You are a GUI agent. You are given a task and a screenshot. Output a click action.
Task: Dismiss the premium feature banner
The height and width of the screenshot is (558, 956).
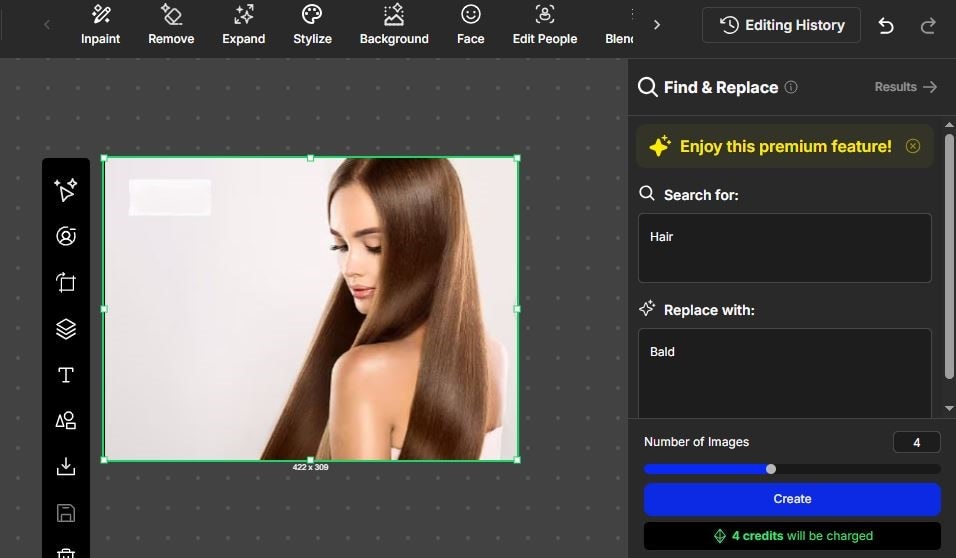(913, 146)
